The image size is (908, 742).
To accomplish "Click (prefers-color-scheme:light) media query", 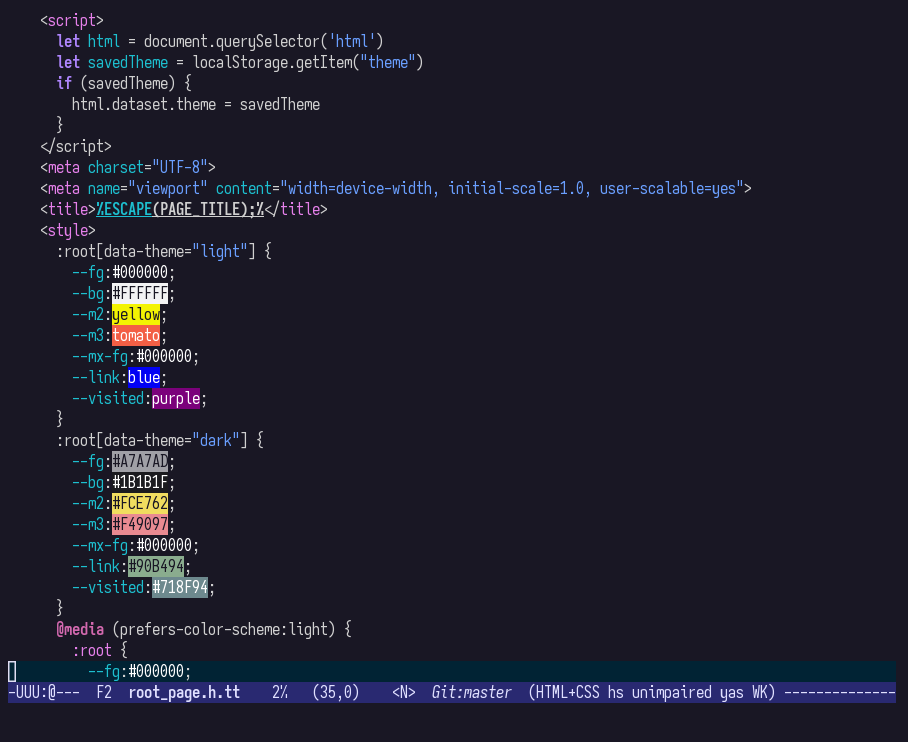I will click(224, 630).
